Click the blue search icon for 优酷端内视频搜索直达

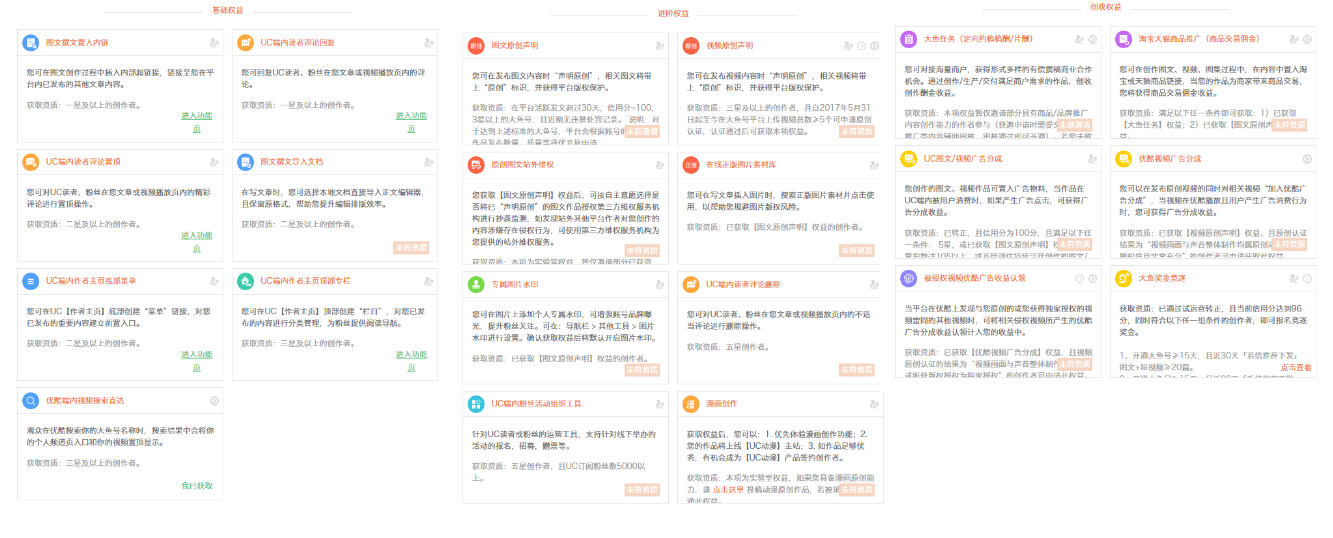[32, 401]
